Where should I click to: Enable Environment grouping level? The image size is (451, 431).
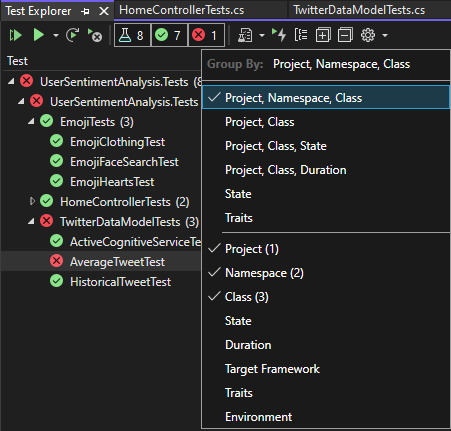coord(326,417)
